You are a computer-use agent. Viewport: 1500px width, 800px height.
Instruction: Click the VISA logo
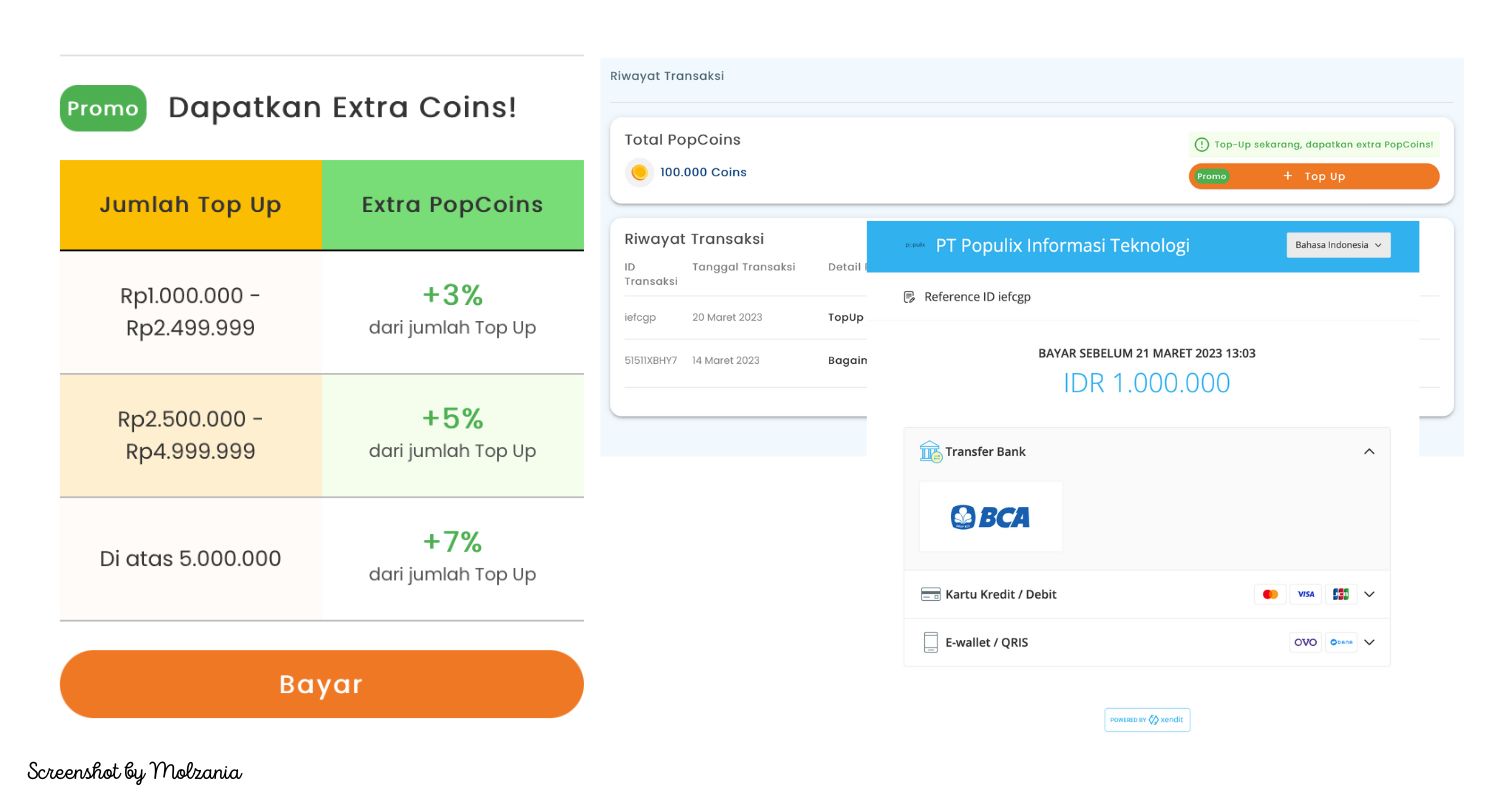point(1305,594)
